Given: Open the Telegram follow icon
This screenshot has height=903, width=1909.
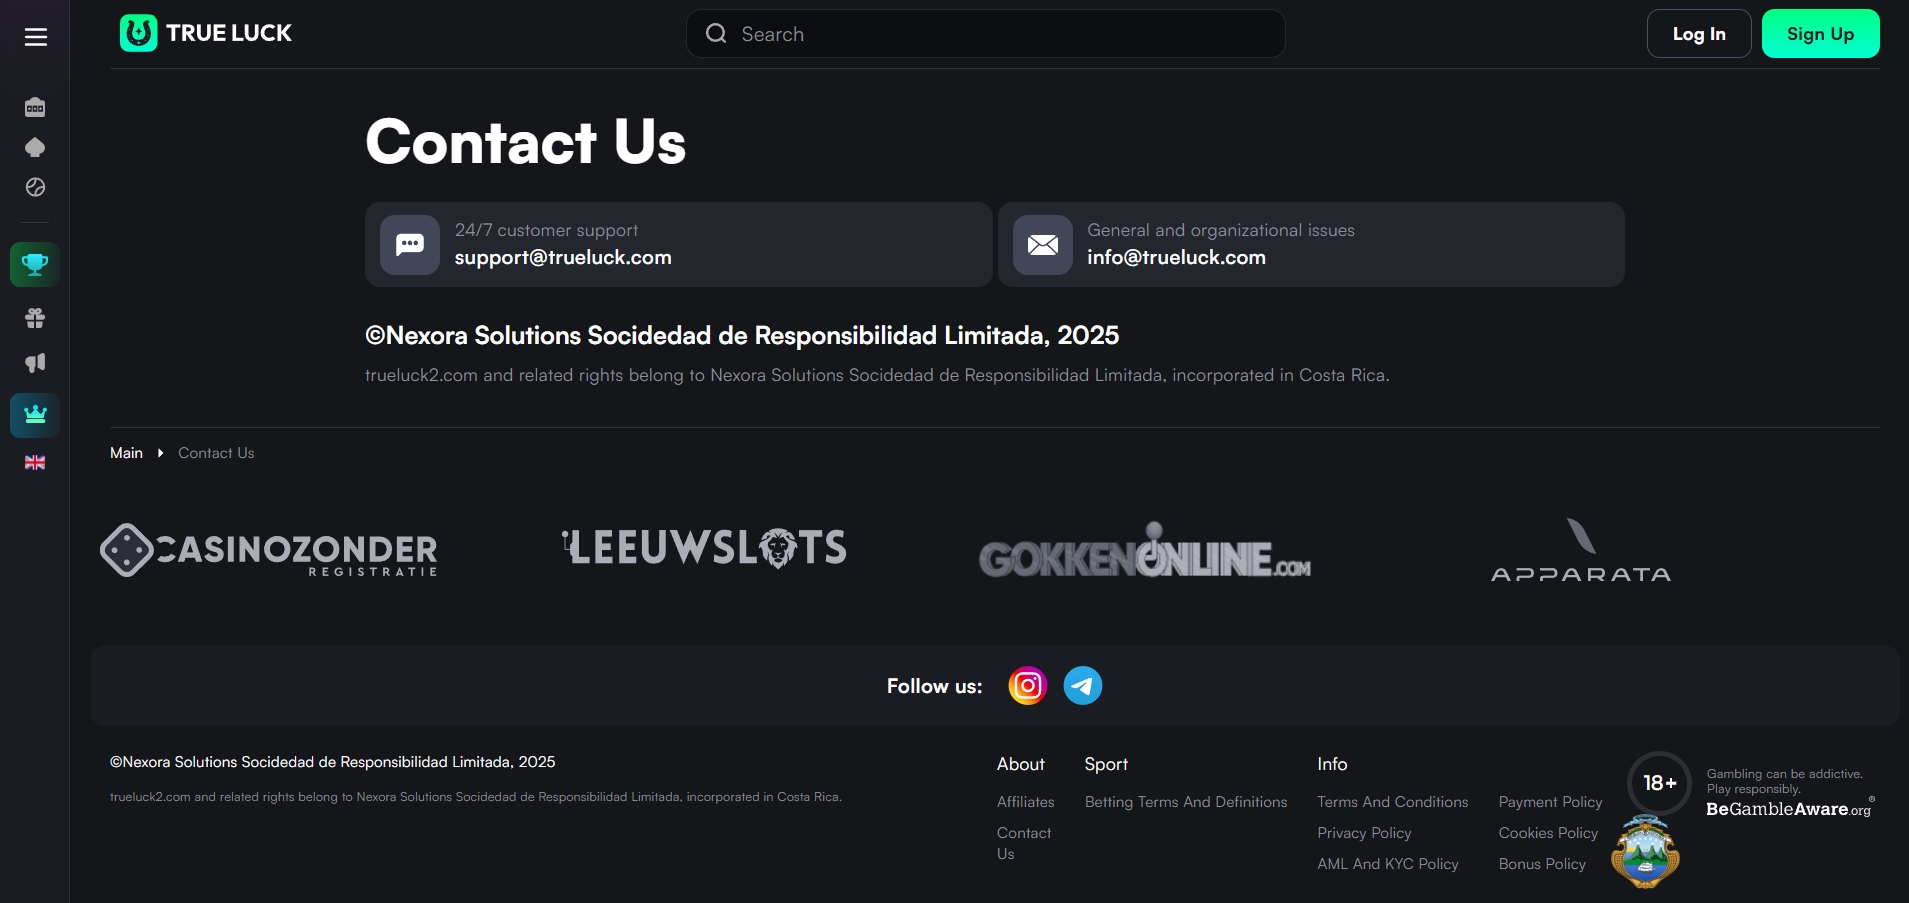Looking at the screenshot, I should 1082,686.
